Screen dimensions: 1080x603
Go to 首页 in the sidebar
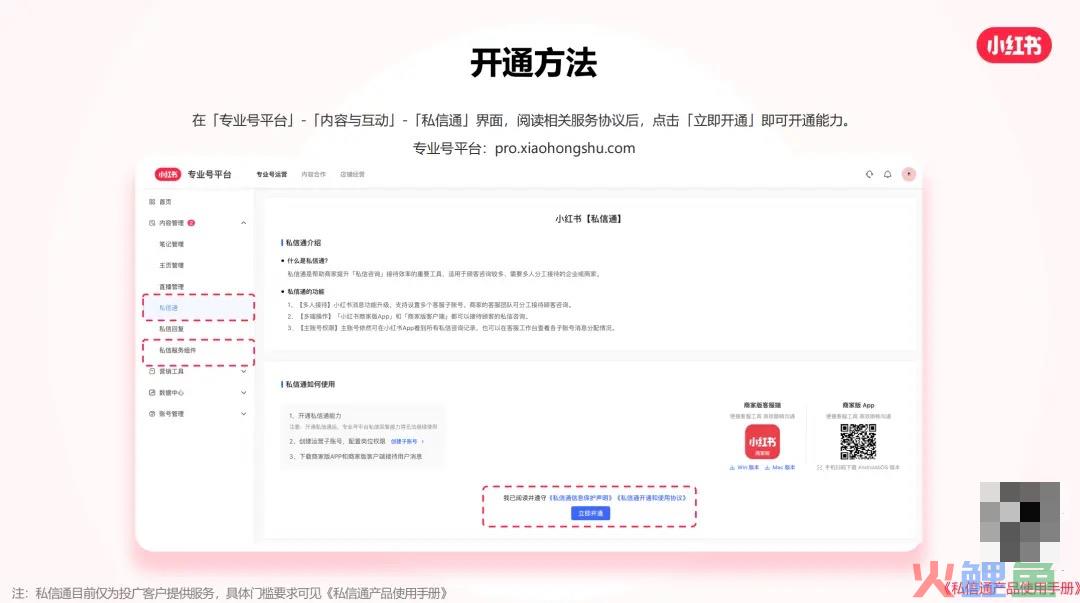point(165,202)
